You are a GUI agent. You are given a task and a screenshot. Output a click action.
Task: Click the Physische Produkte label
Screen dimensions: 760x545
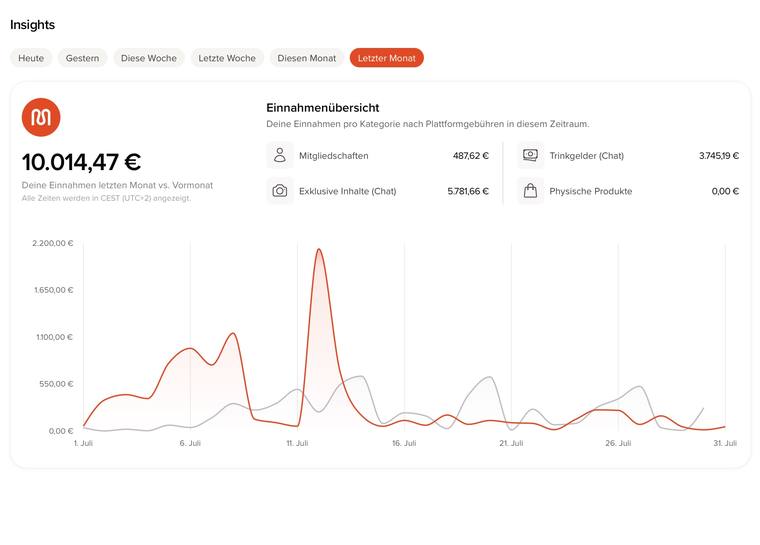(x=591, y=191)
